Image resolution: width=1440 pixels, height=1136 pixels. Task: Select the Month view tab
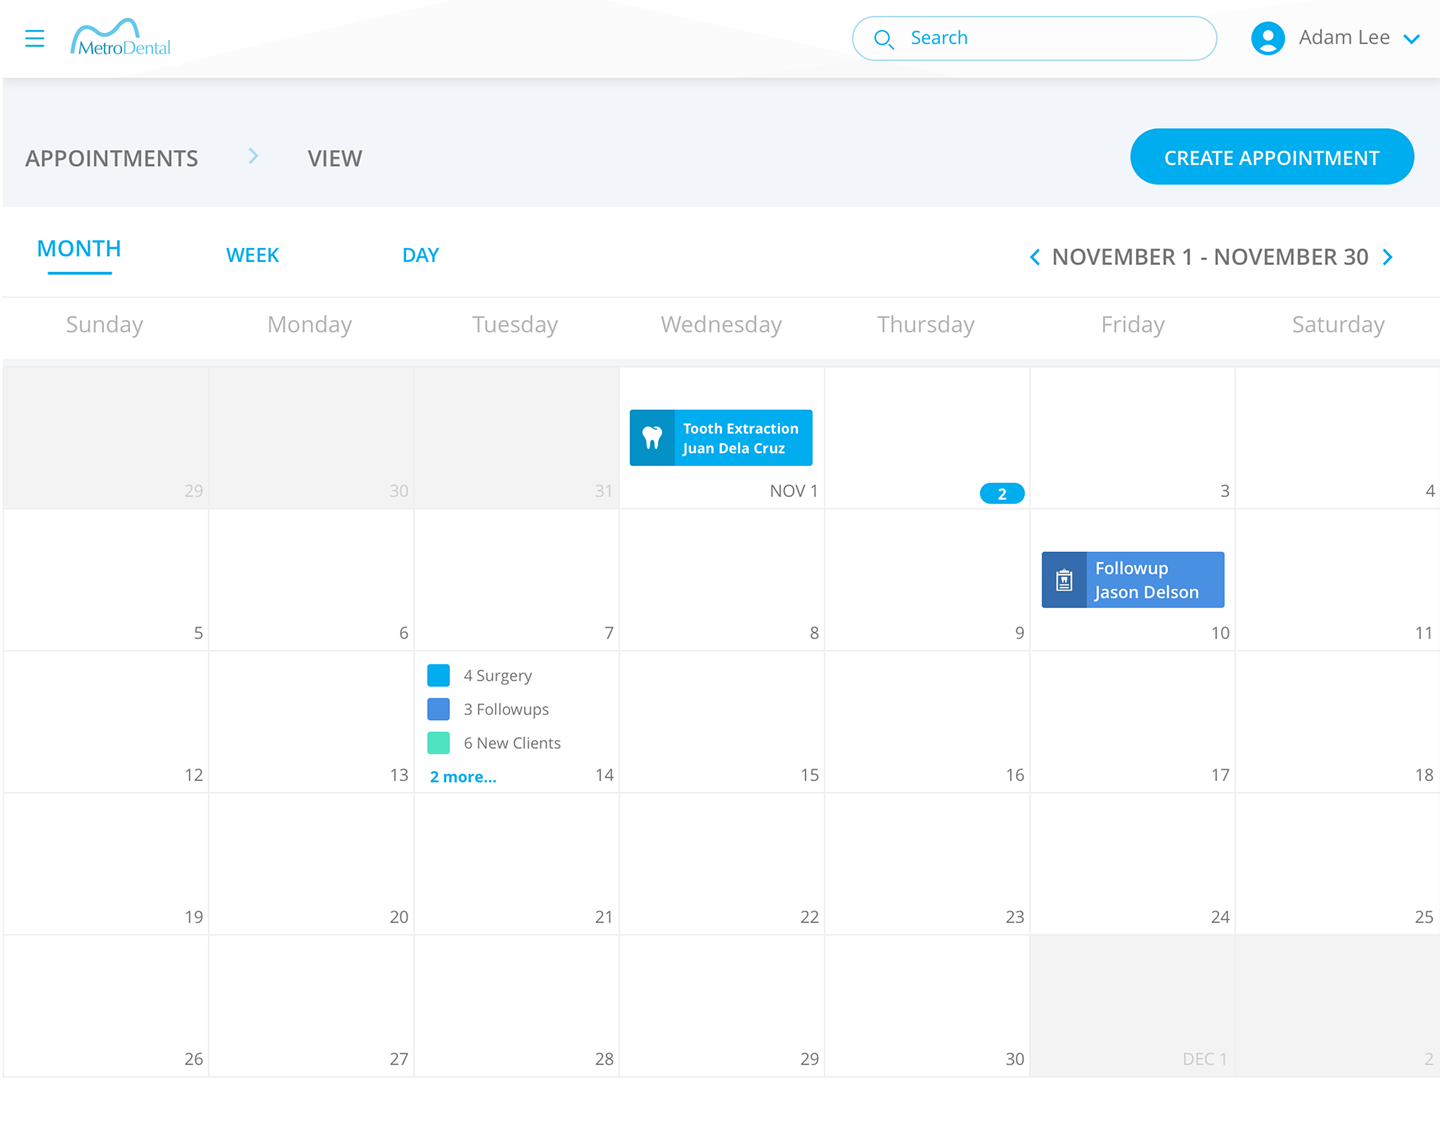click(x=79, y=249)
